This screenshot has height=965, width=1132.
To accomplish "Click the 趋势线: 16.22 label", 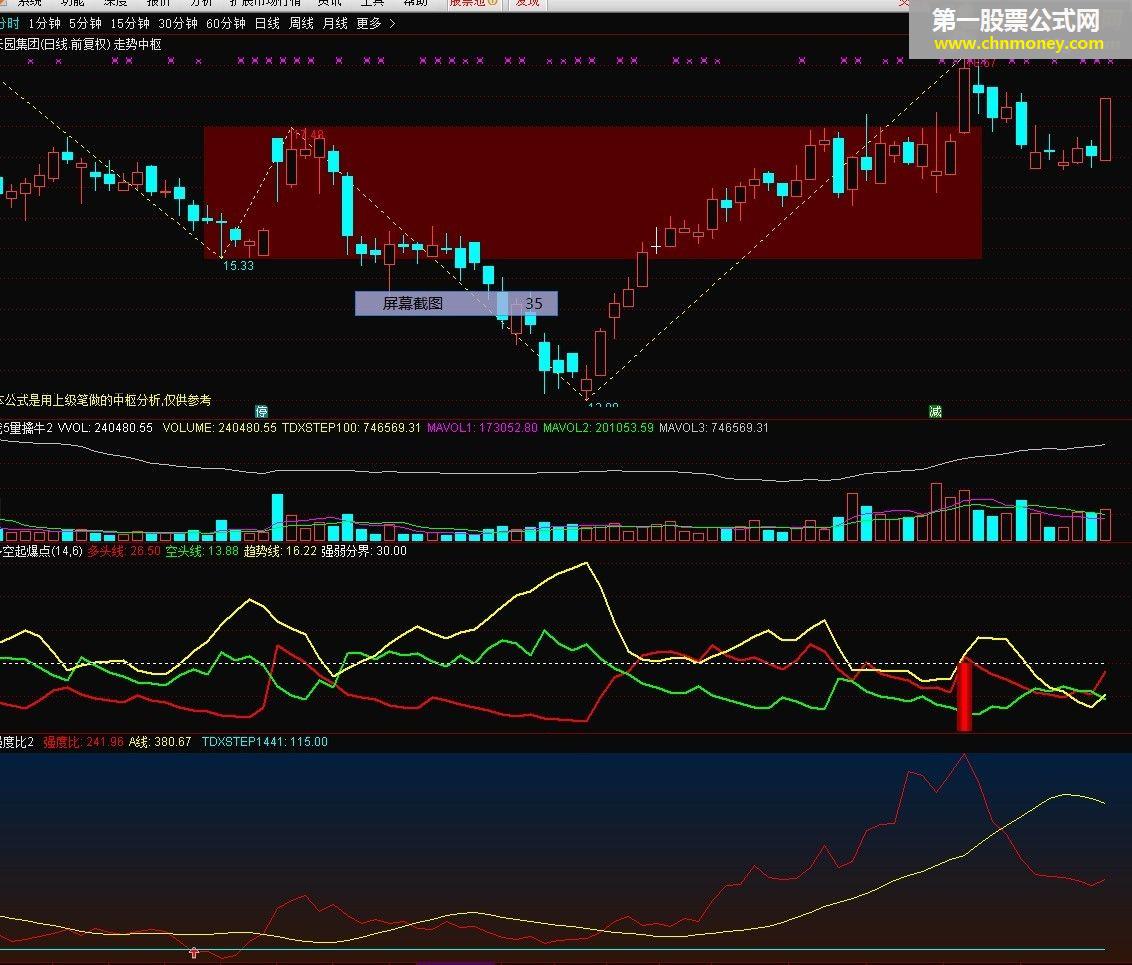I will [x=280, y=551].
